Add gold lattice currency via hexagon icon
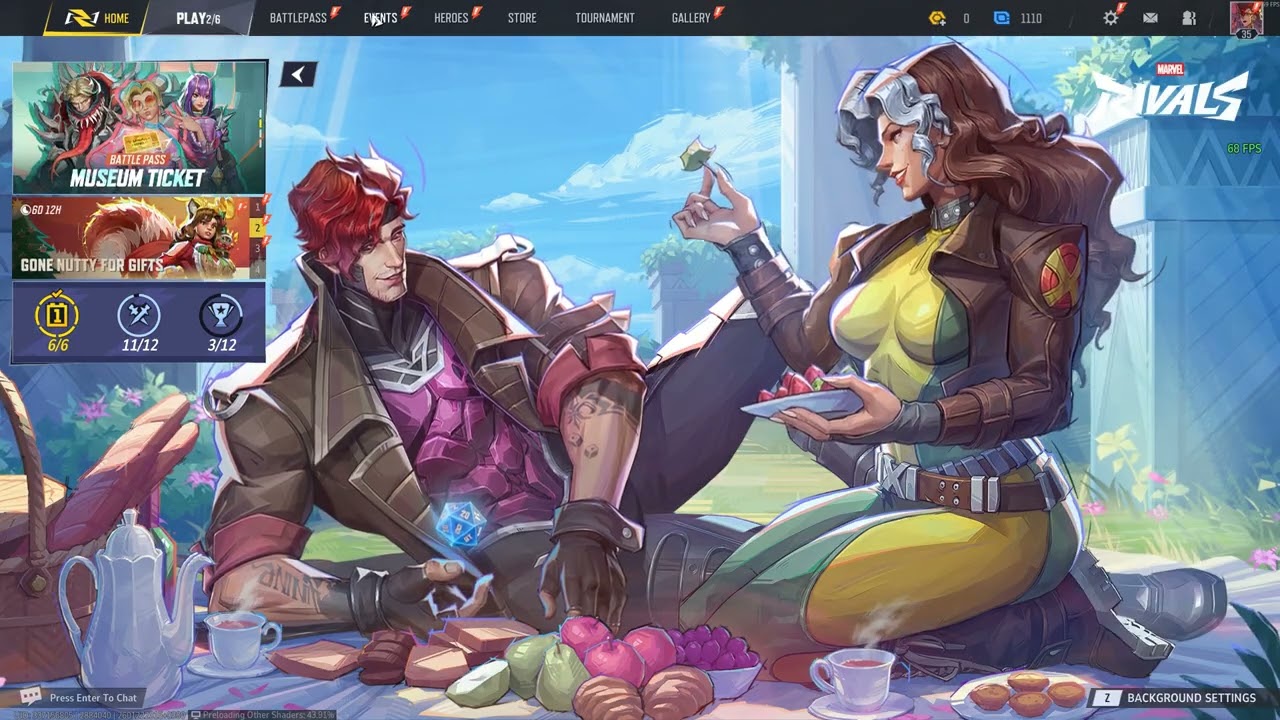The width and height of the screenshot is (1280, 720). (937, 18)
